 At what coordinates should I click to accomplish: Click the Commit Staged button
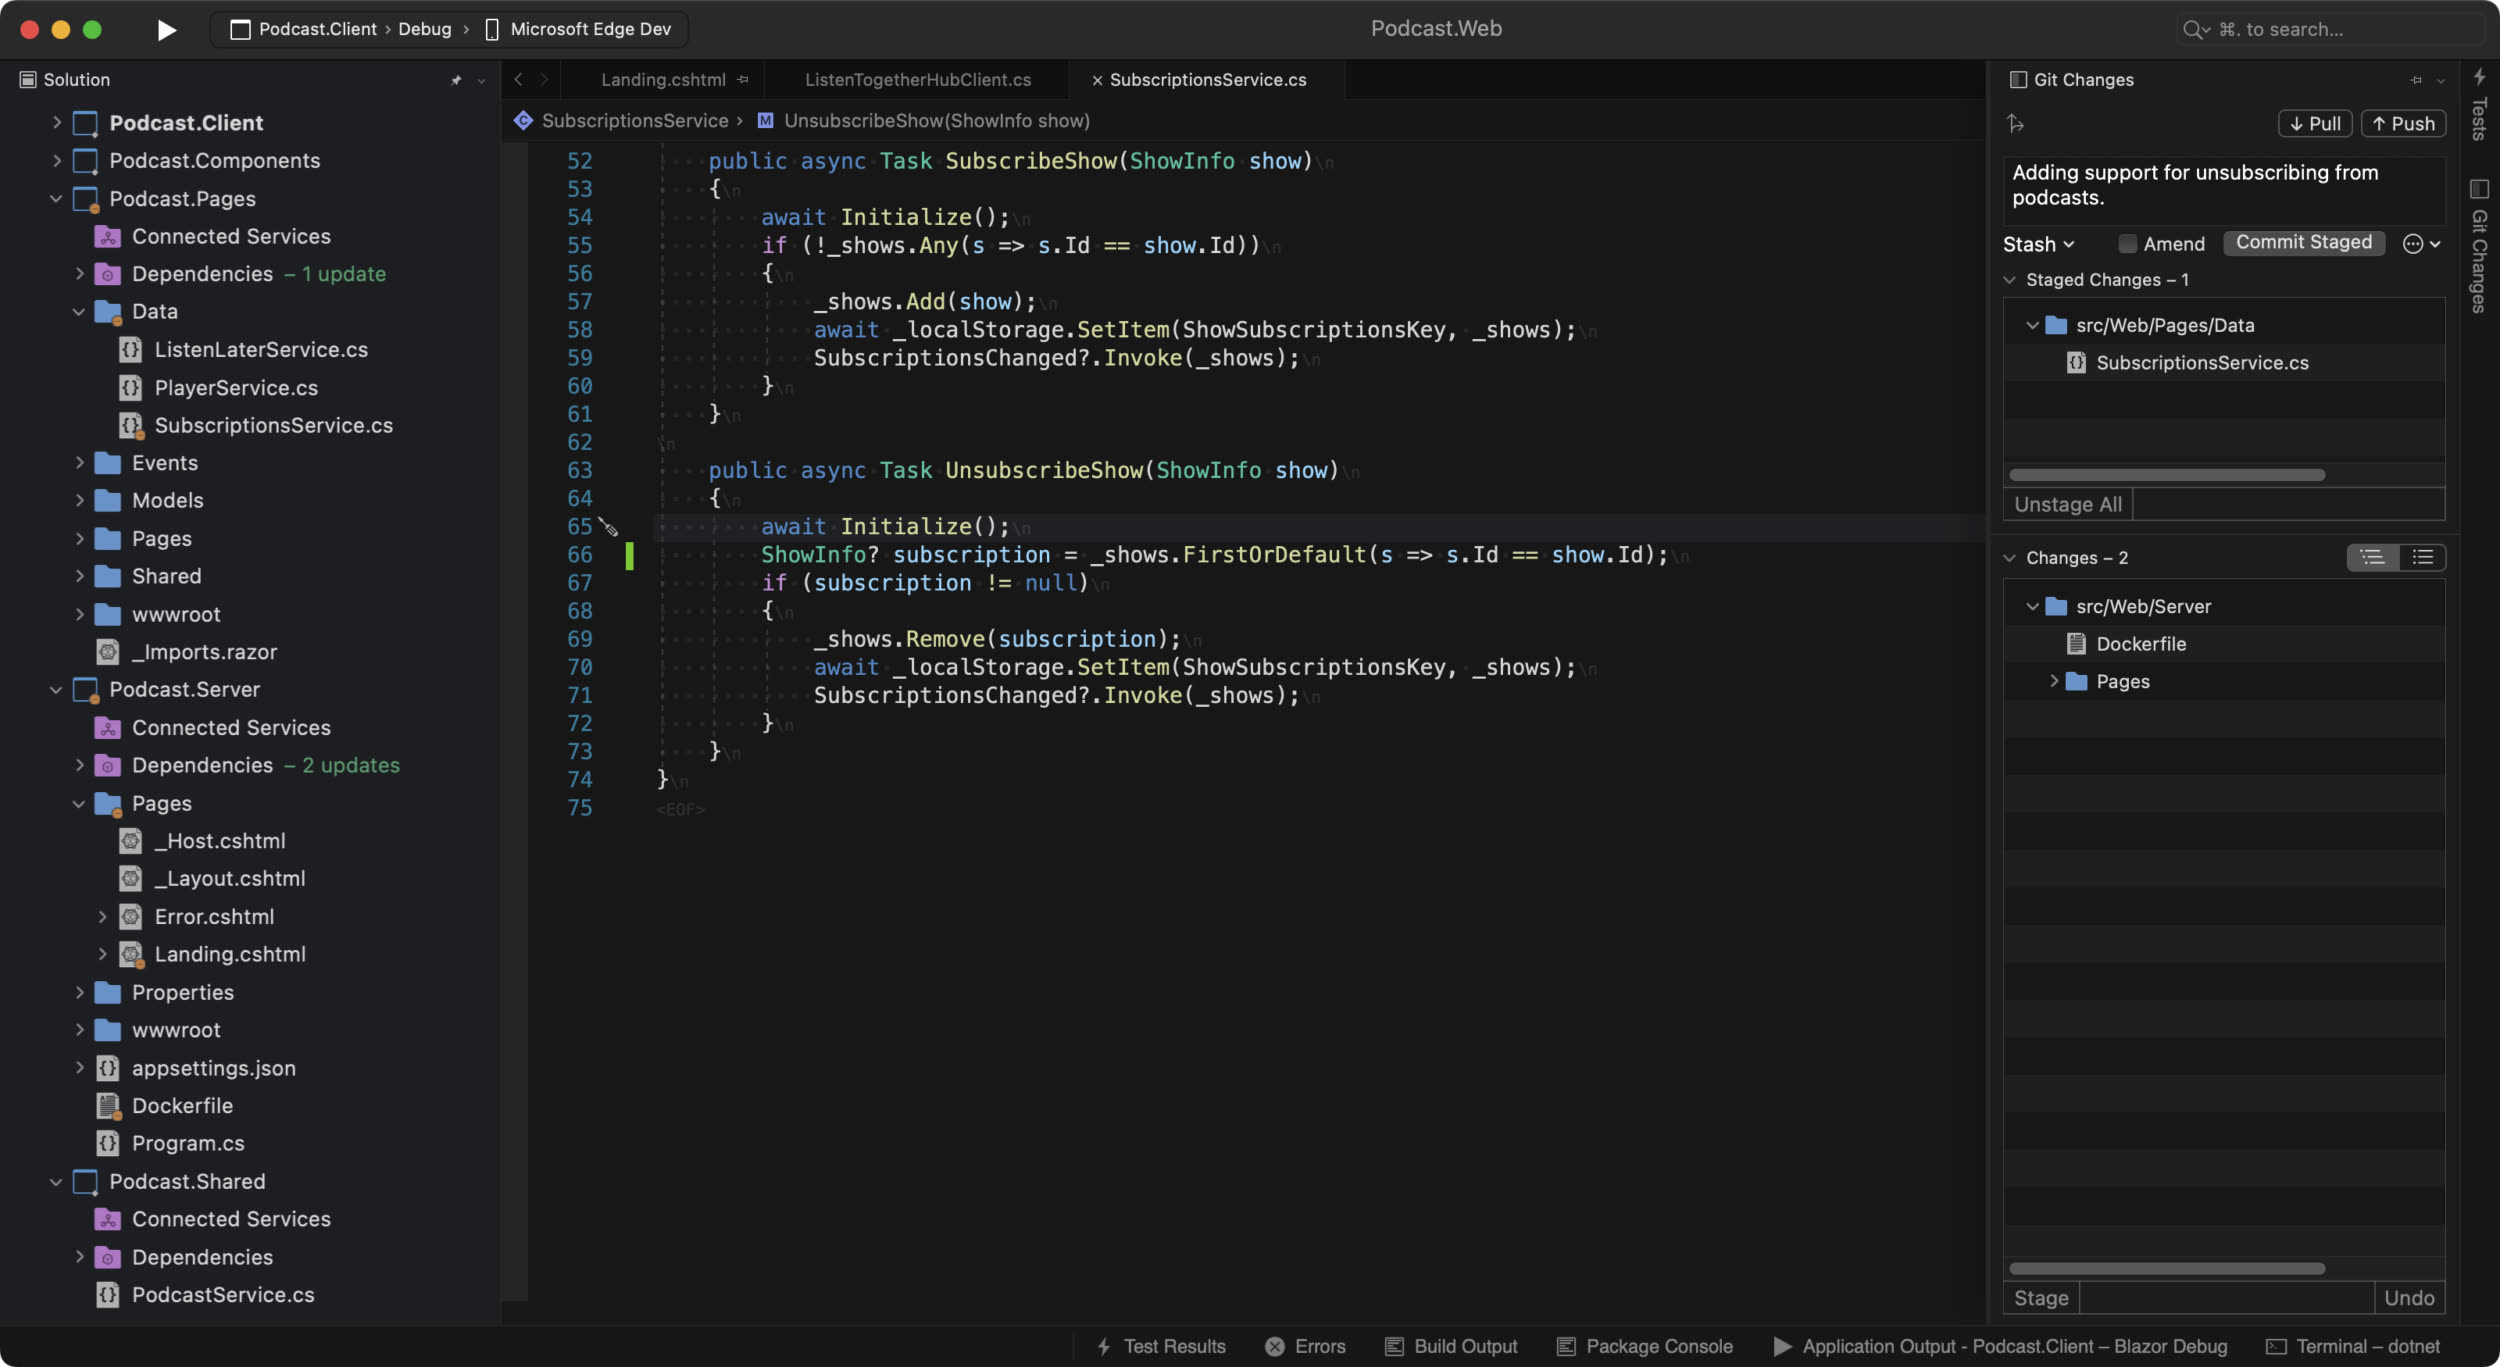[2303, 243]
